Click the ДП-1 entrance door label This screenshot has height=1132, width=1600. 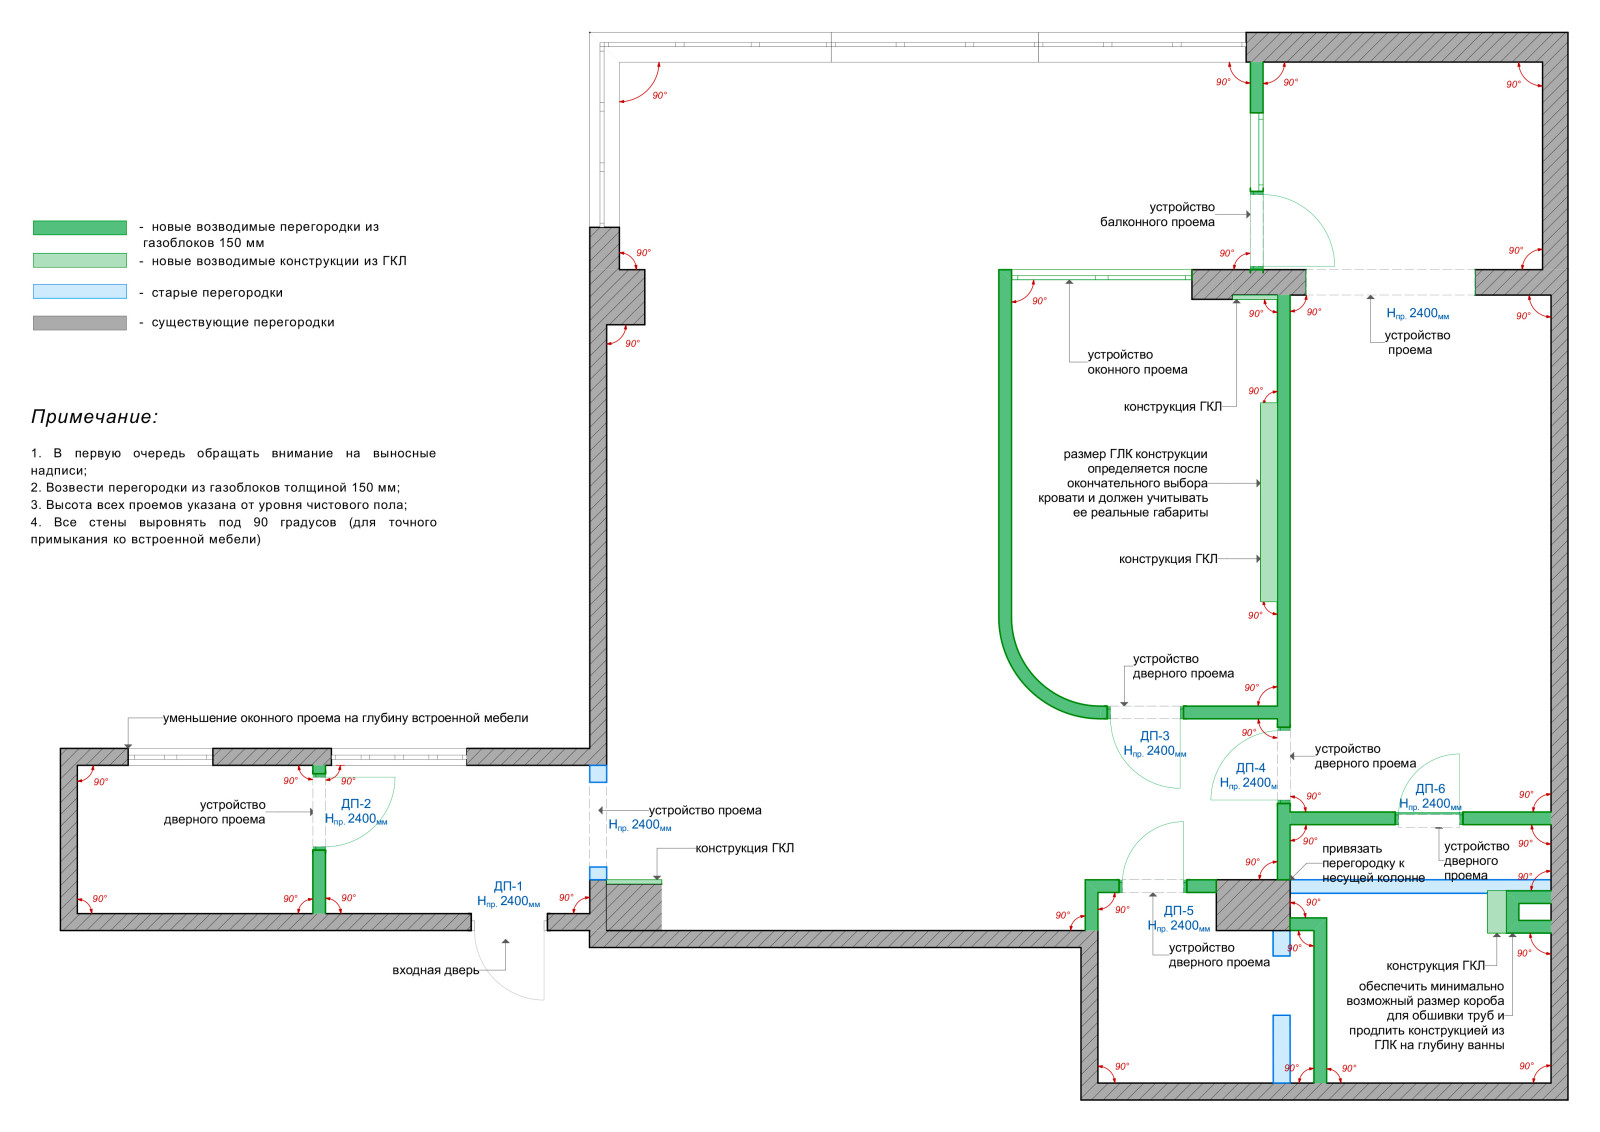tap(508, 887)
